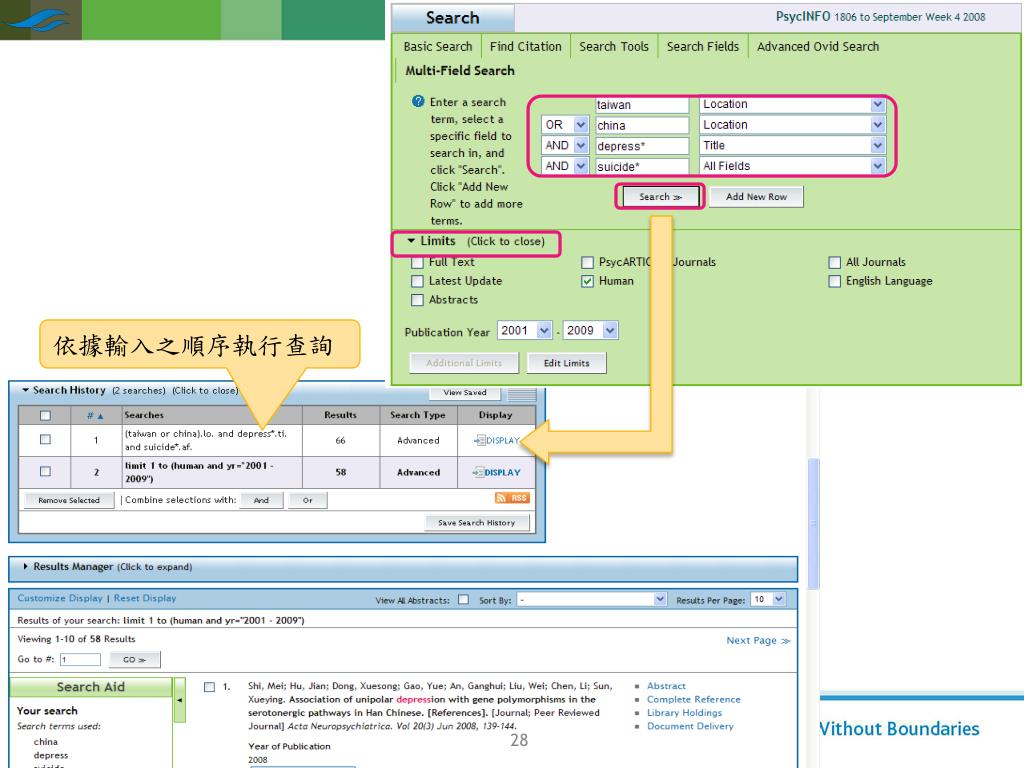Image resolution: width=1024 pixels, height=768 pixels.
Task: Enable View All Abstracts checkbox
Action: (463, 600)
